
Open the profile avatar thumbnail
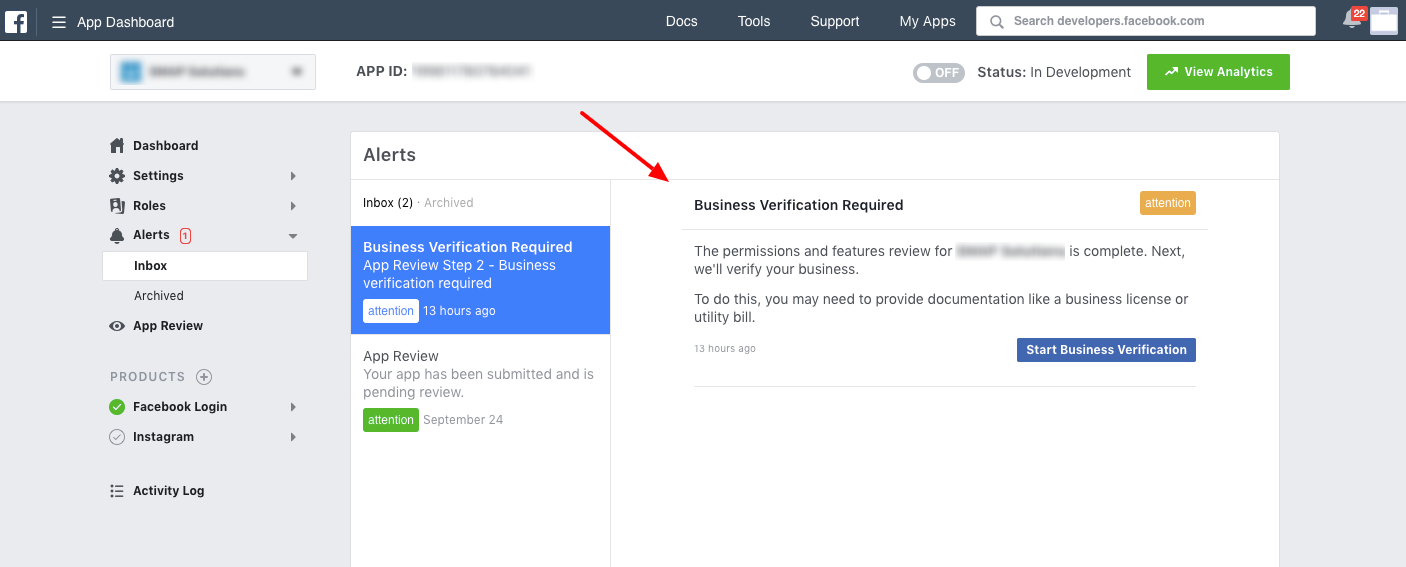(x=1384, y=21)
